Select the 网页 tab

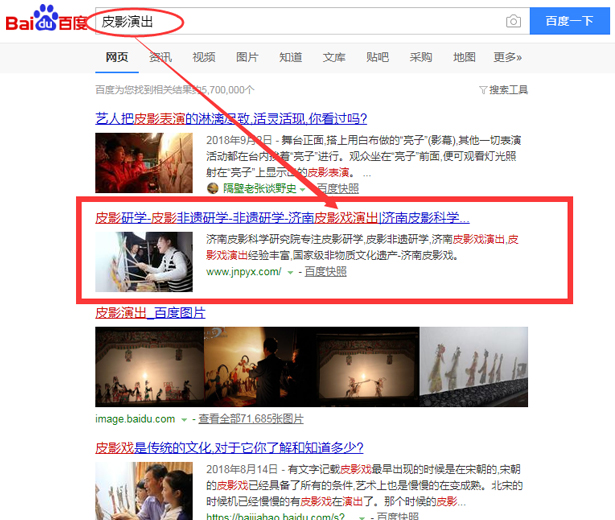click(x=116, y=57)
